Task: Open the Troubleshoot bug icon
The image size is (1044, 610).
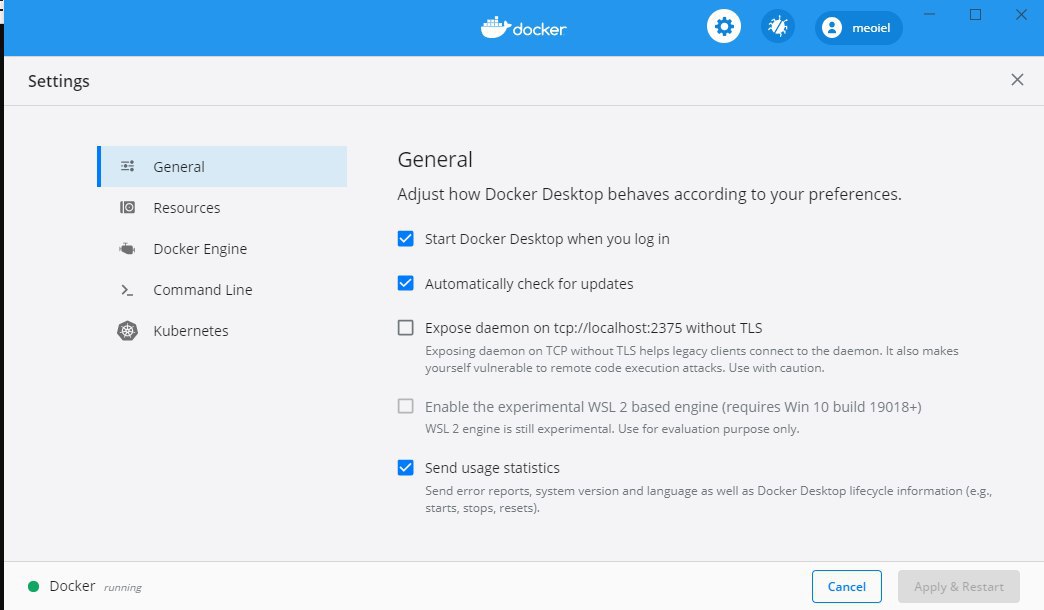Action: [778, 27]
